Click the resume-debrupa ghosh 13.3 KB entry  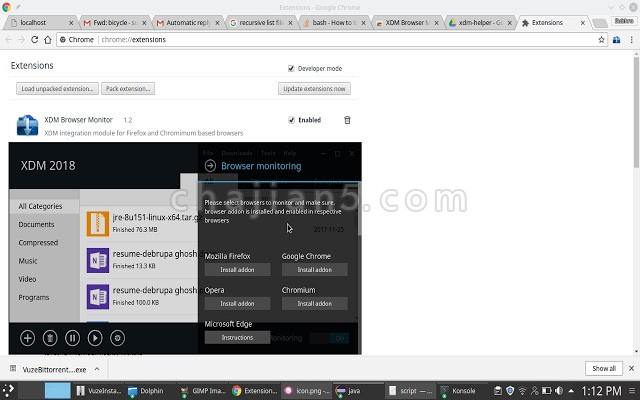coord(142,260)
